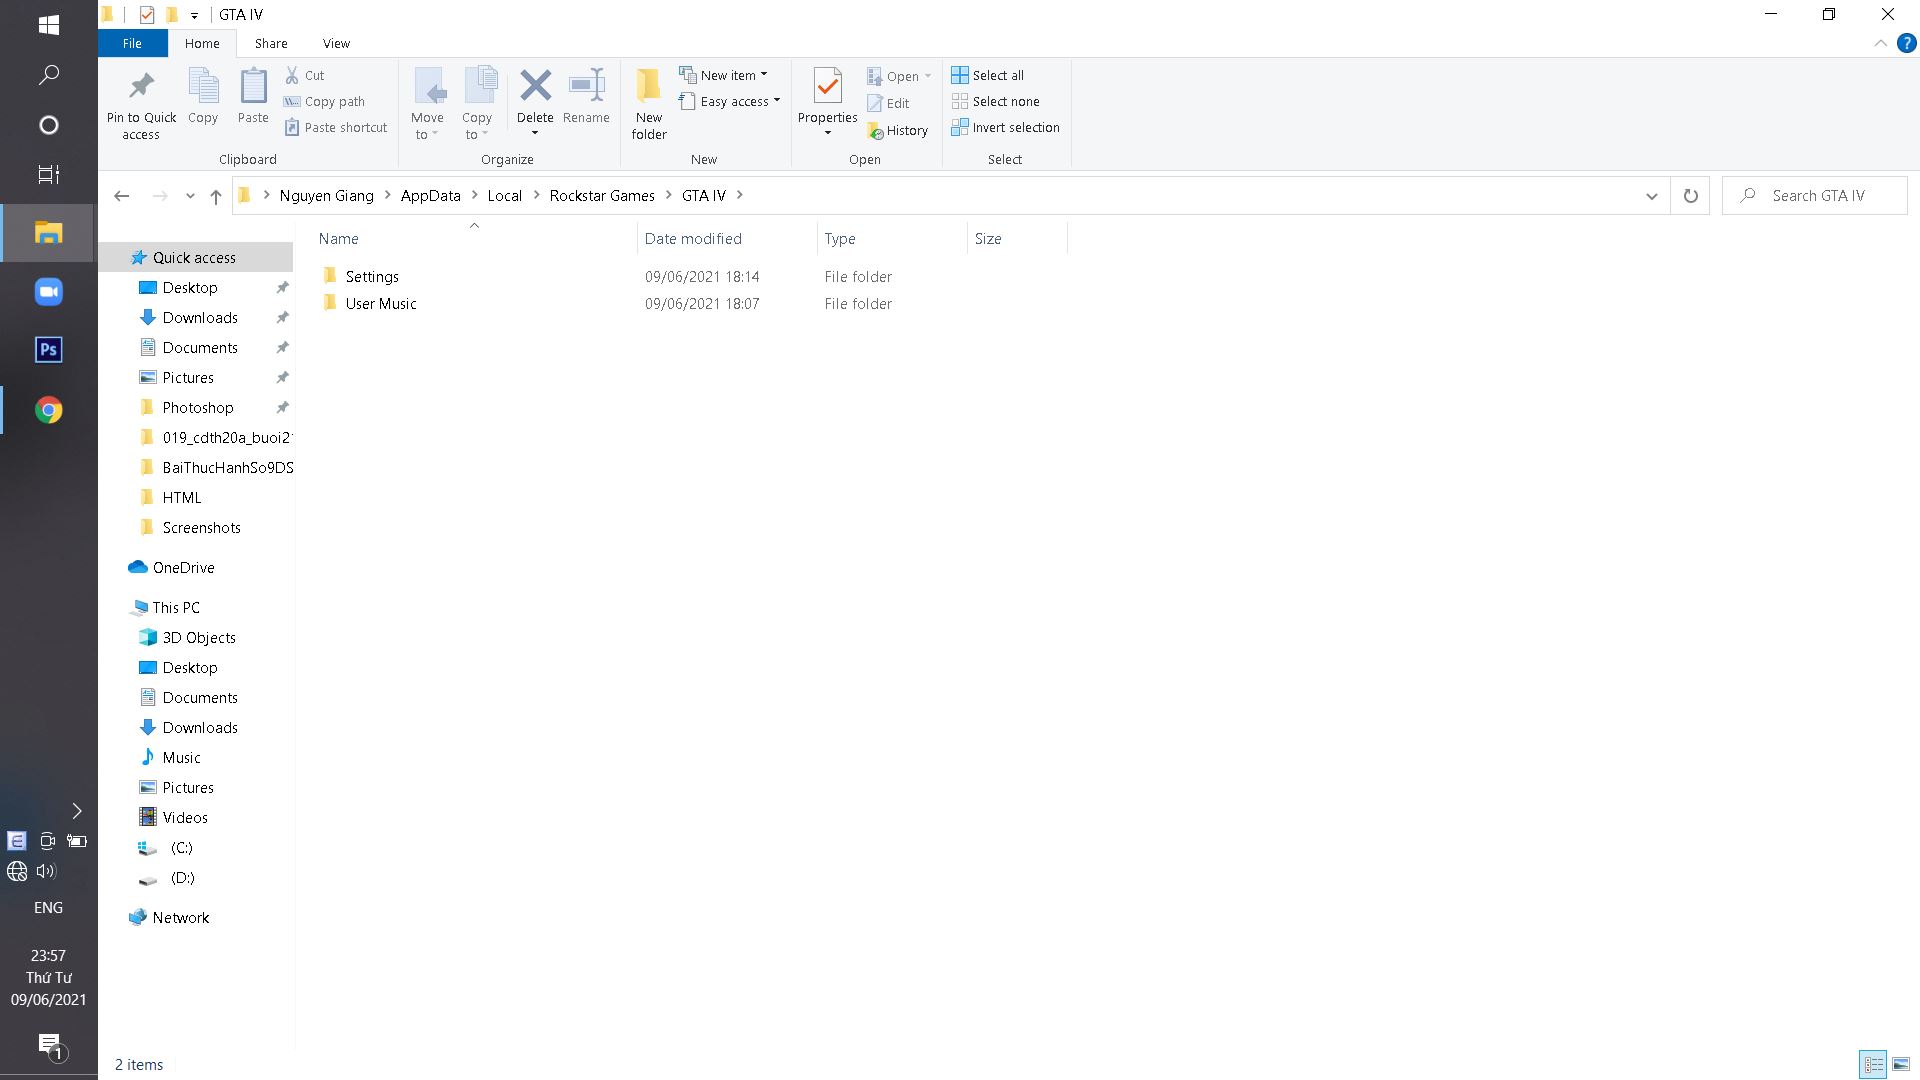The height and width of the screenshot is (1080, 1920).
Task: Expand the Properties options arrow
Action: (827, 133)
